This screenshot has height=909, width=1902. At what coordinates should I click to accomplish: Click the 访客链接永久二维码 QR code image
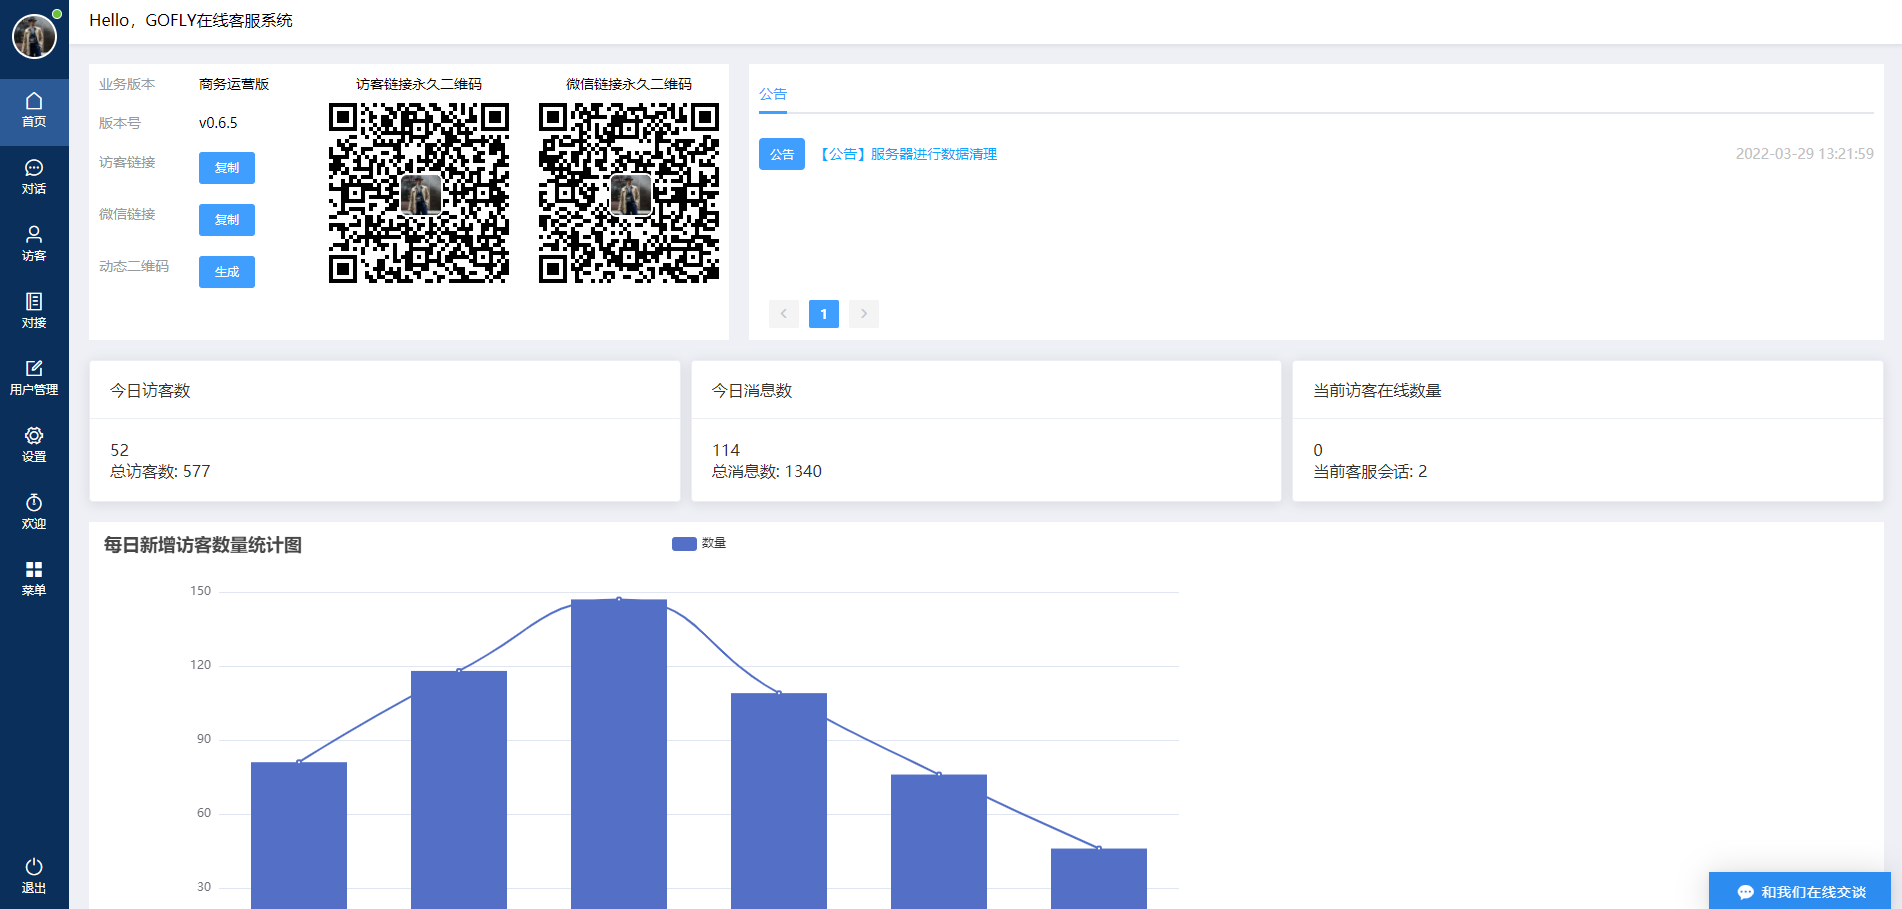pyautogui.click(x=419, y=193)
